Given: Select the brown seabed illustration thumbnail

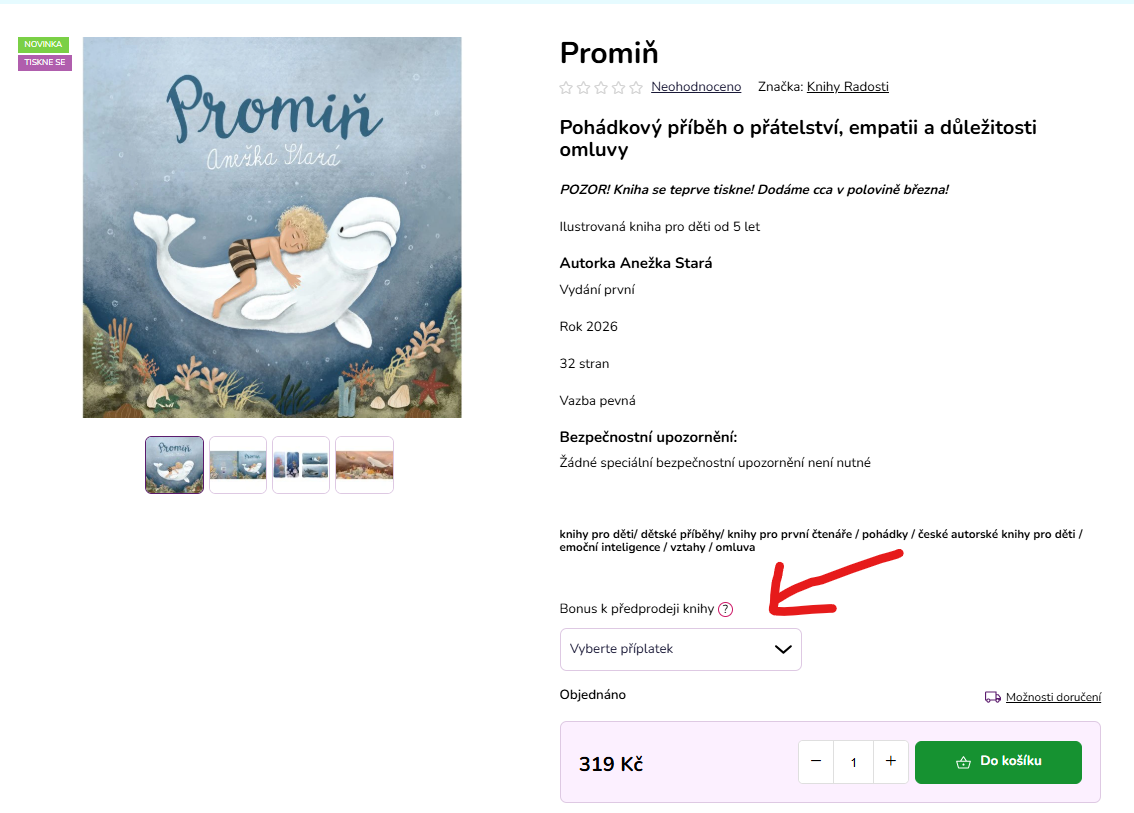Looking at the screenshot, I should 364,465.
